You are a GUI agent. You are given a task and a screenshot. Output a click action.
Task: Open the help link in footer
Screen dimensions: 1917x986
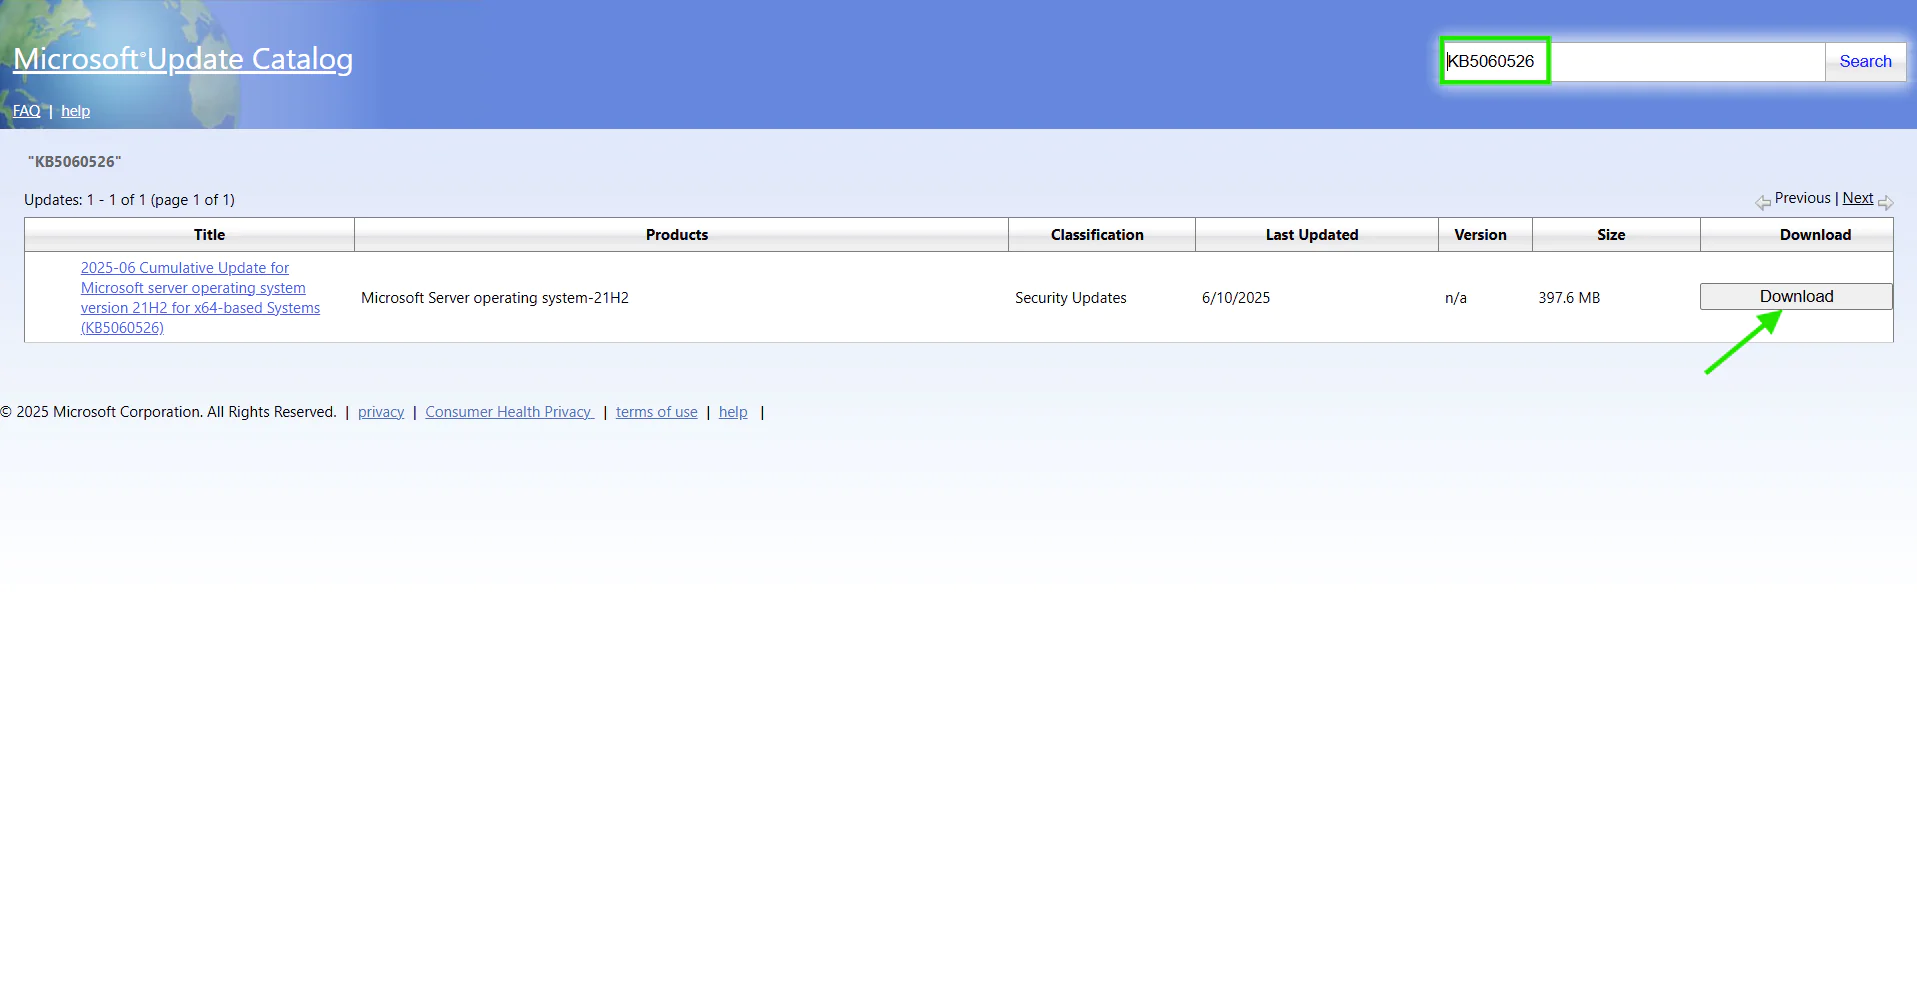(733, 412)
